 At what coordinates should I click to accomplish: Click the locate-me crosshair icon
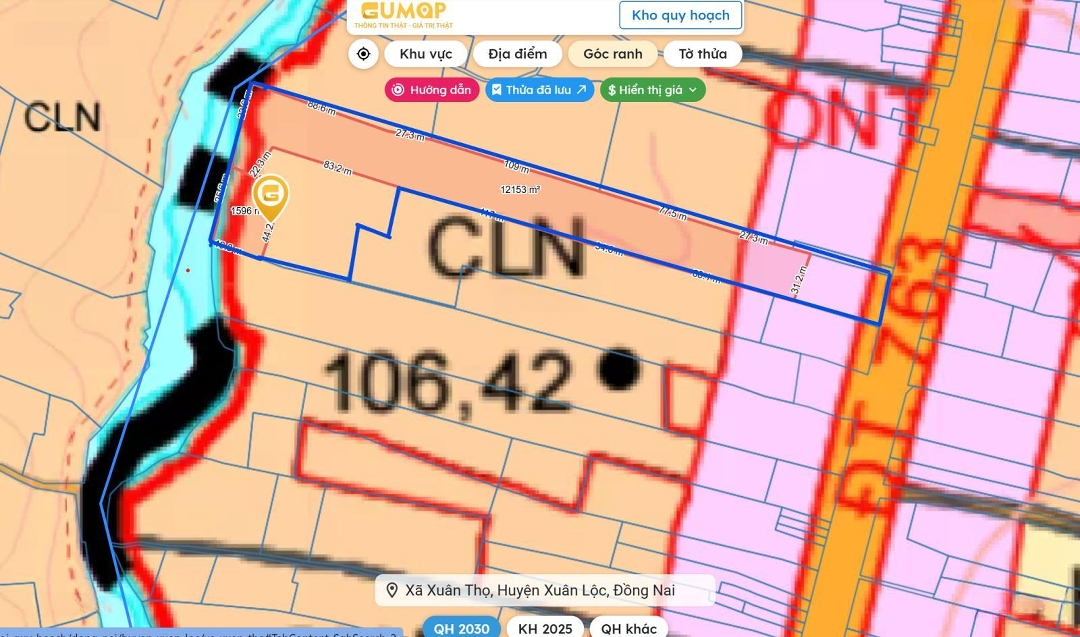coord(363,54)
